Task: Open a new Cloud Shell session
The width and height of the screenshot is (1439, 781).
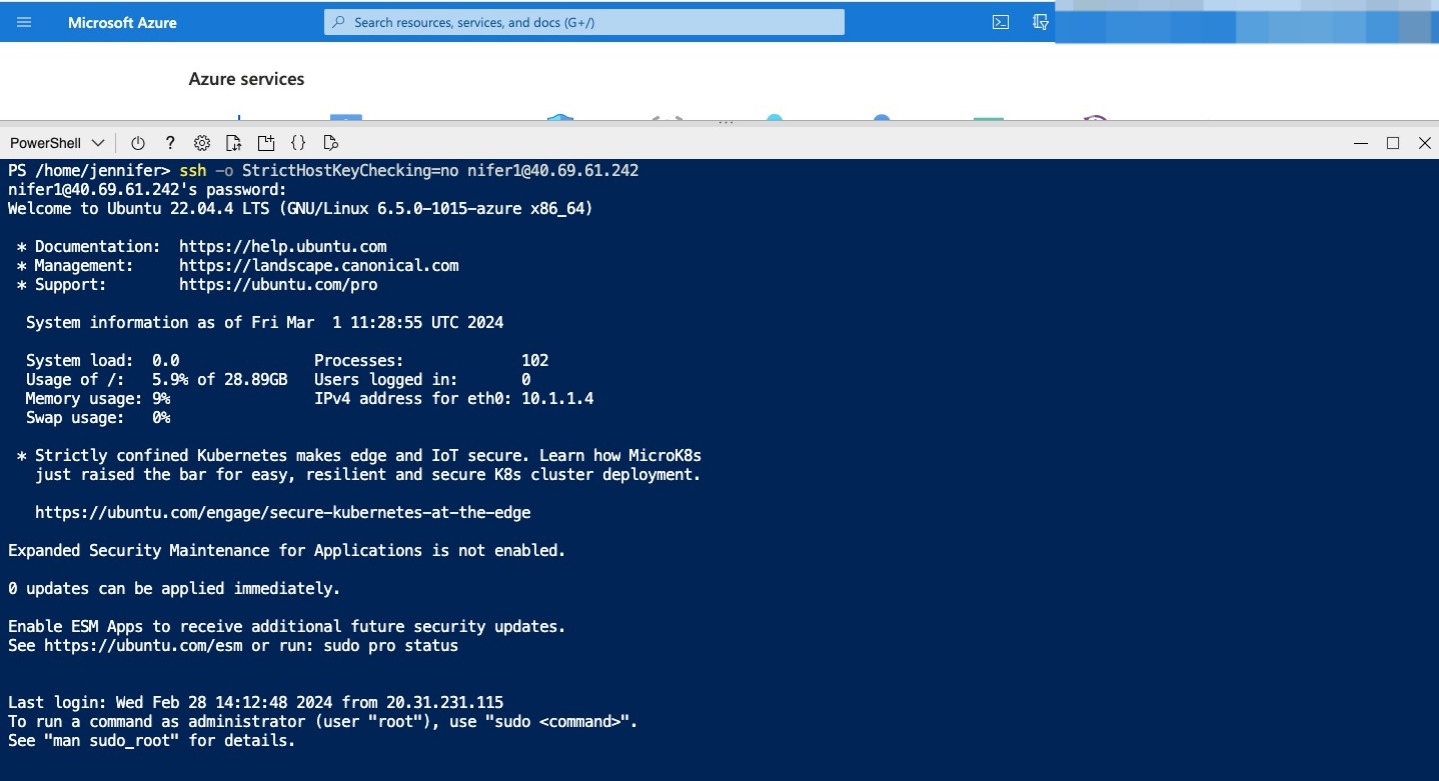Action: point(266,143)
